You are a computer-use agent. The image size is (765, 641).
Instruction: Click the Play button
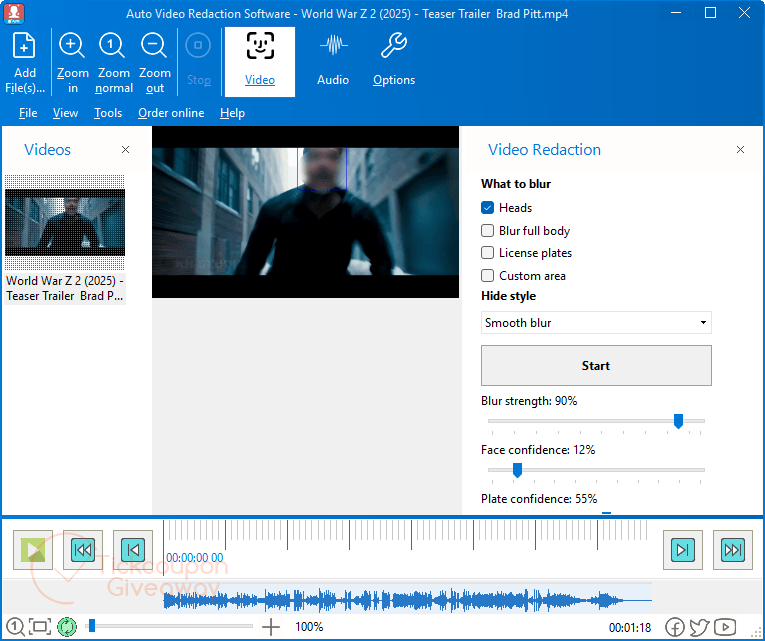pyautogui.click(x=33, y=550)
